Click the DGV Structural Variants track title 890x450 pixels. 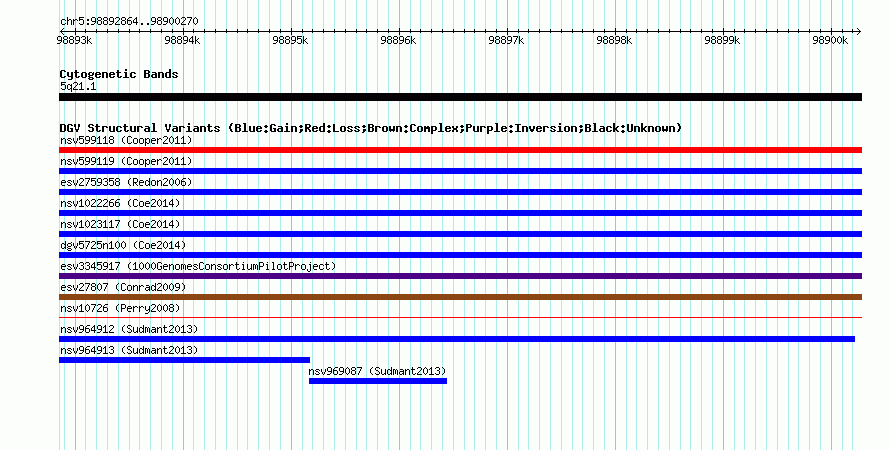[371, 128]
